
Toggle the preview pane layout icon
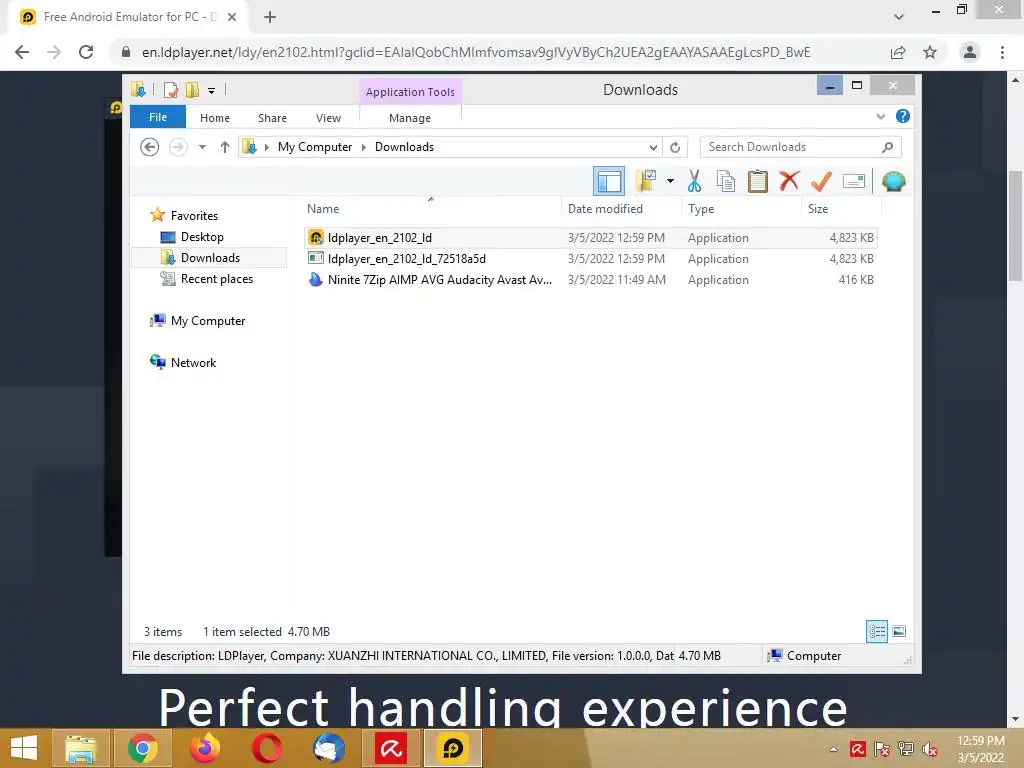pos(609,182)
